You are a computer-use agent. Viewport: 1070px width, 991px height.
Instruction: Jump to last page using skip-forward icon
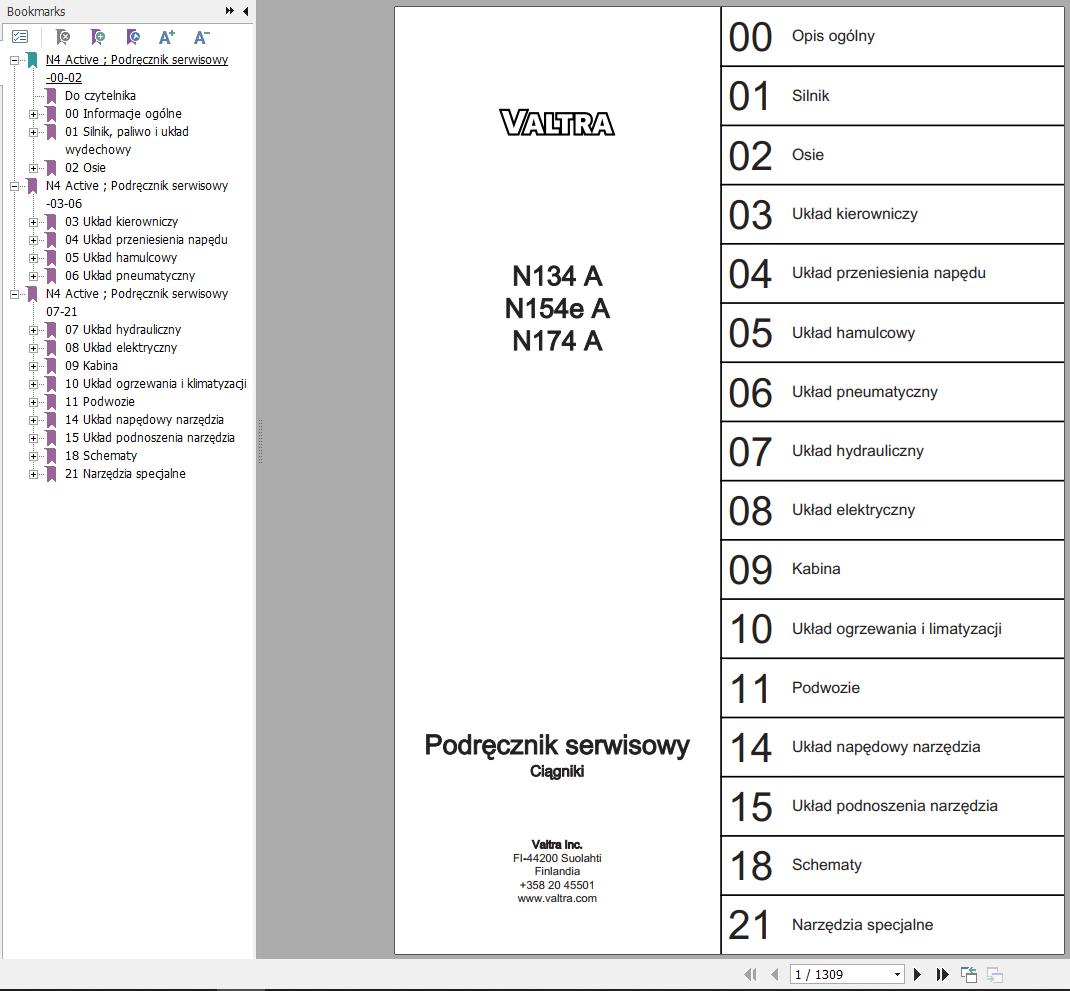pyautogui.click(x=941, y=973)
